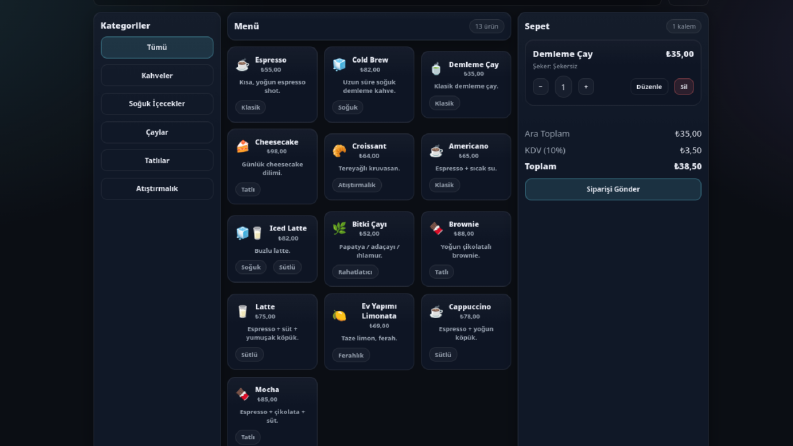793x446 pixels.
Task: Select the Cold Brew product name
Action: tap(370, 60)
